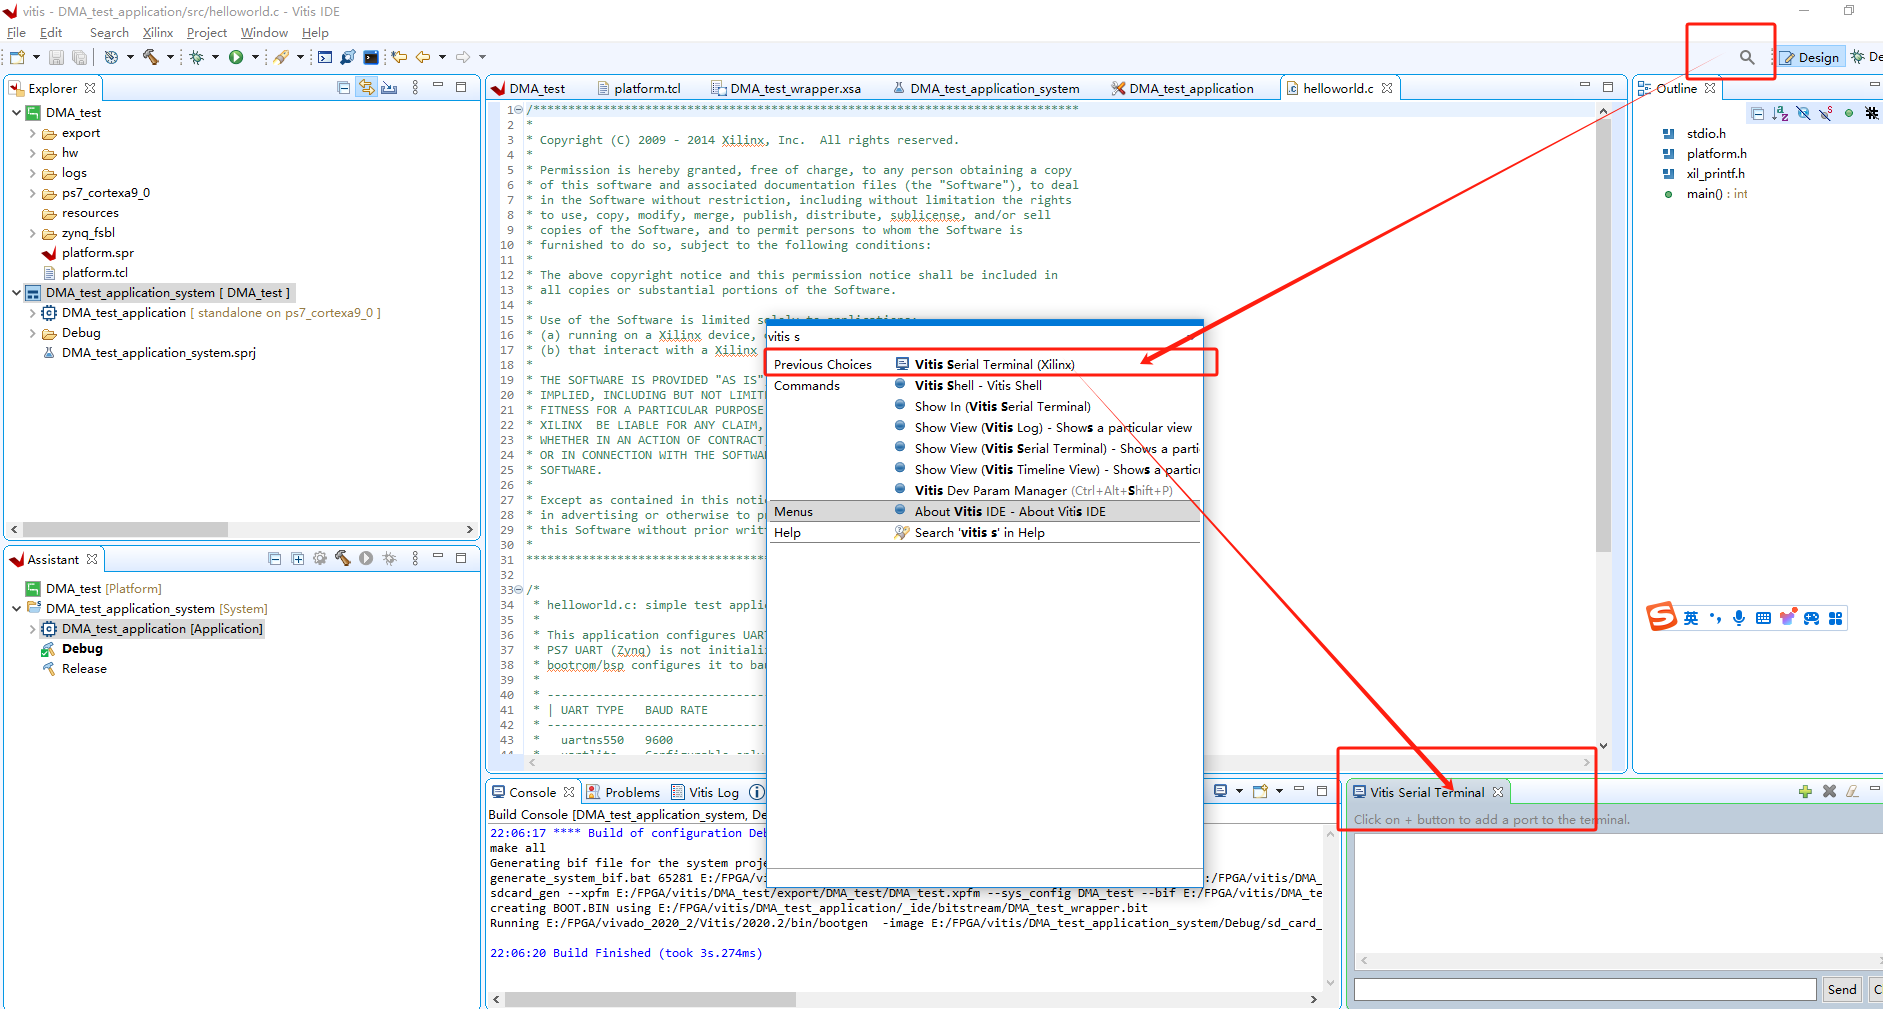Click the Sogou IME microphone icon

1739,618
